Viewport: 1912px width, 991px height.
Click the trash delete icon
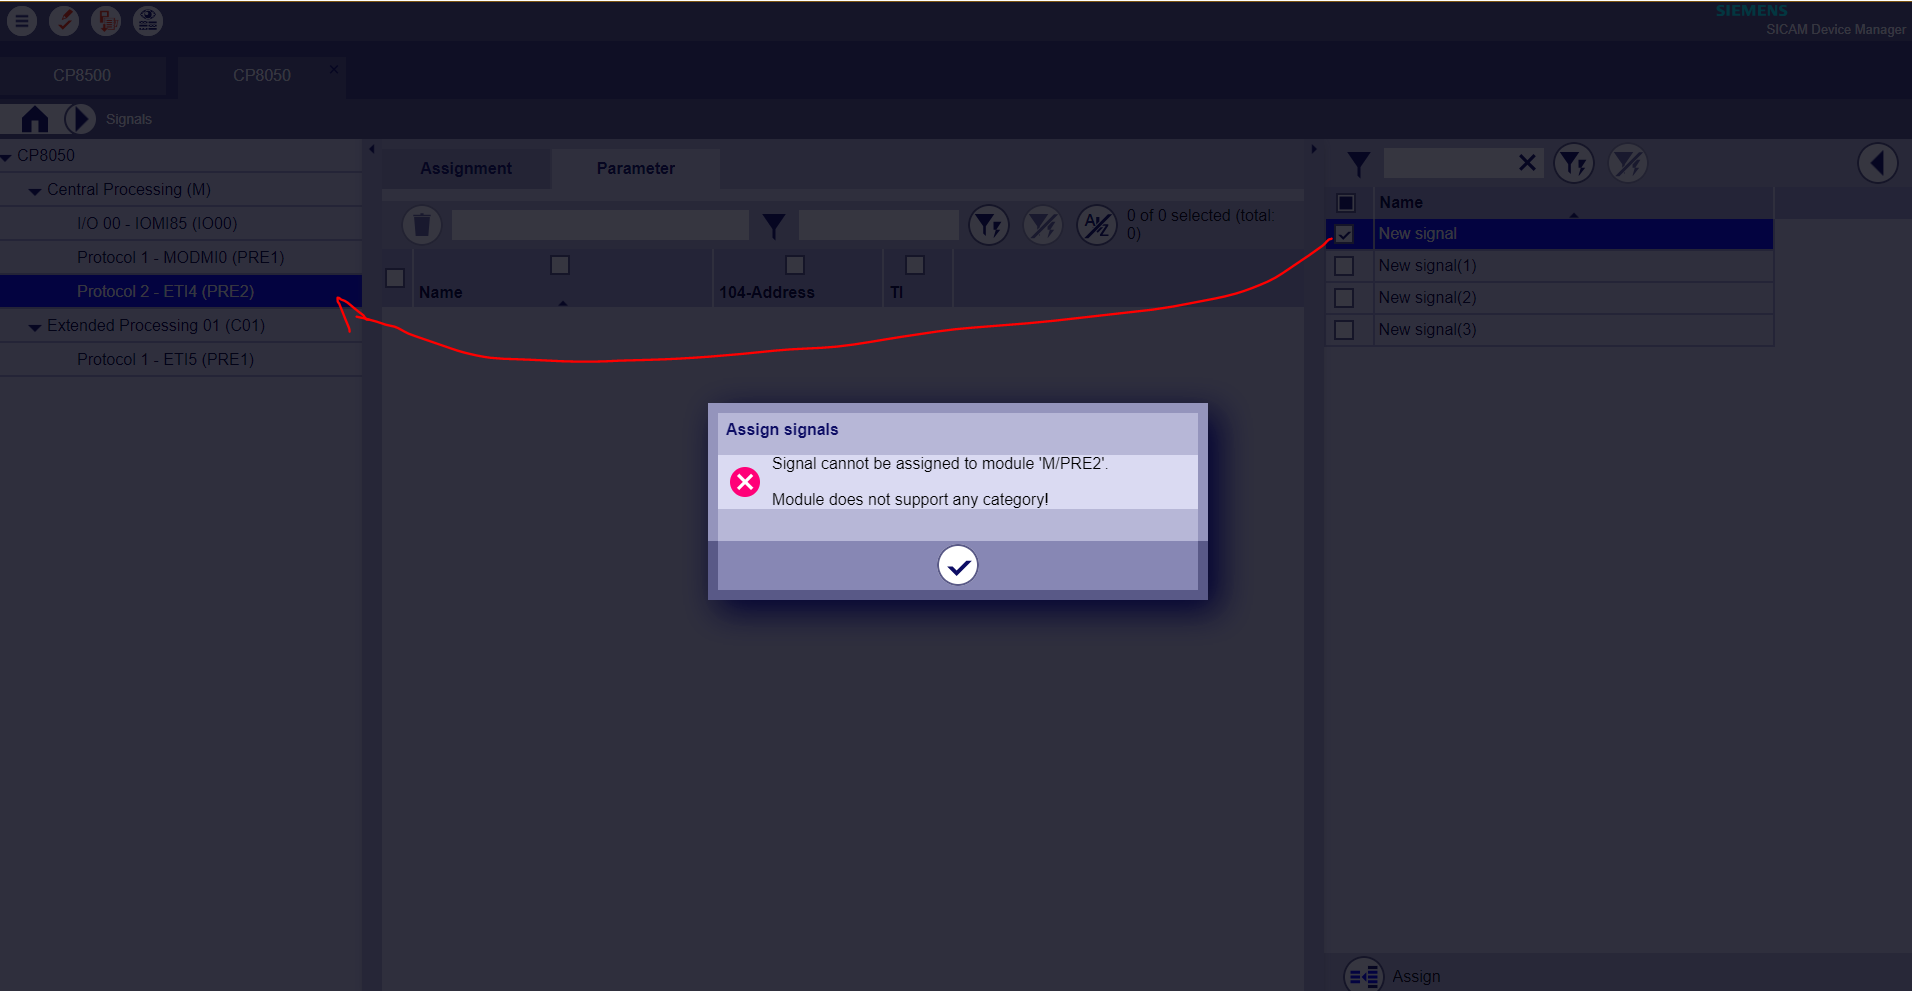point(422,225)
